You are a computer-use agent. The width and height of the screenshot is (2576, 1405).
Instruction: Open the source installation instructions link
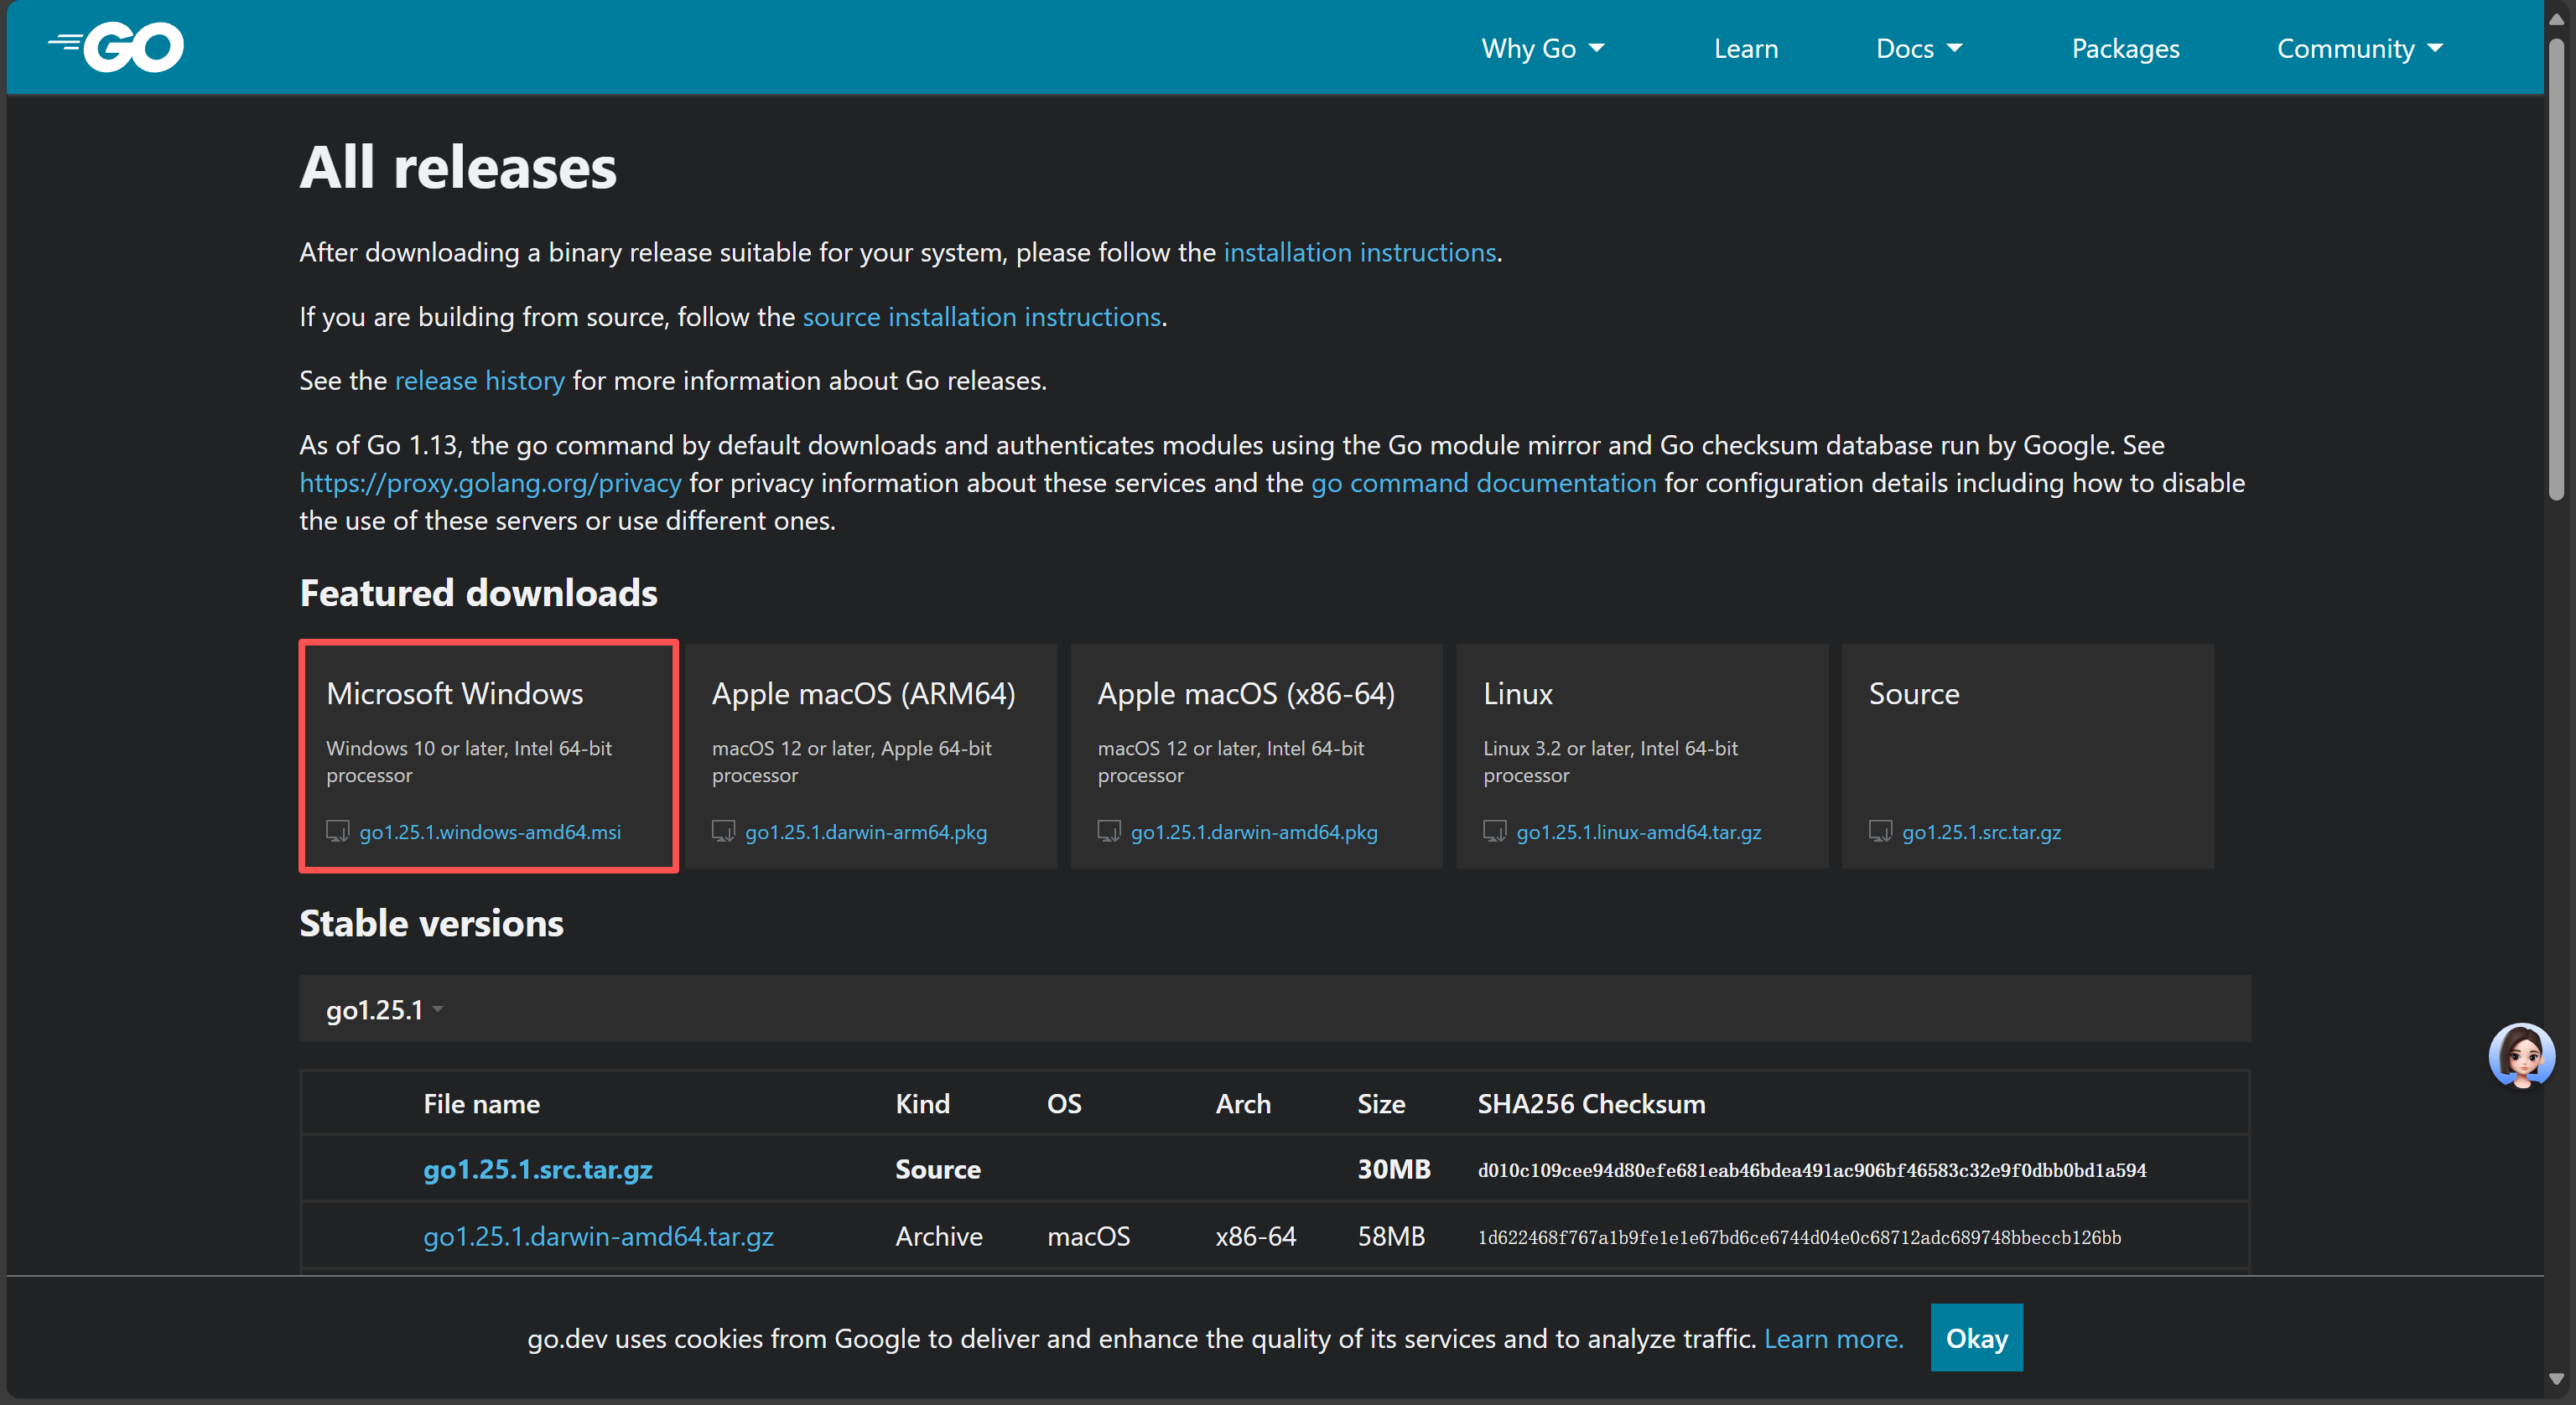(981, 317)
